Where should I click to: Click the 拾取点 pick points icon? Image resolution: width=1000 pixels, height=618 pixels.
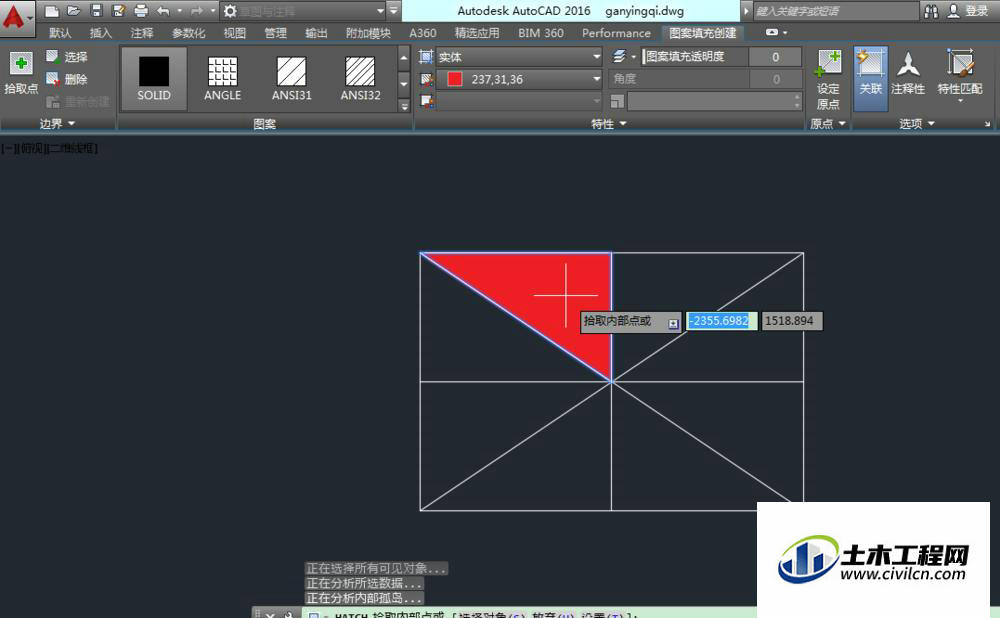(x=21, y=64)
